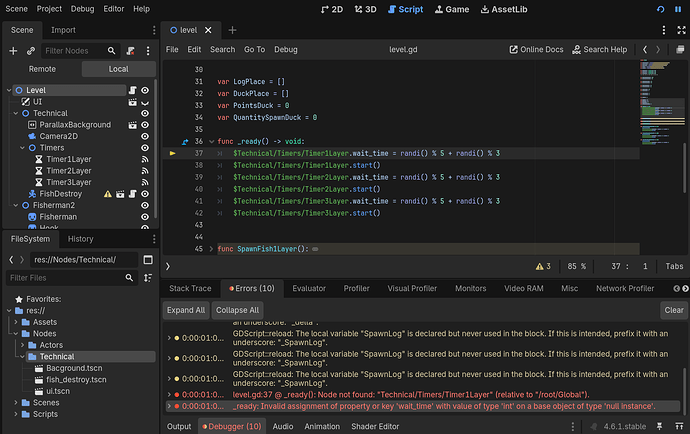Click the Instantiate Child Scene link icon

click(31, 50)
